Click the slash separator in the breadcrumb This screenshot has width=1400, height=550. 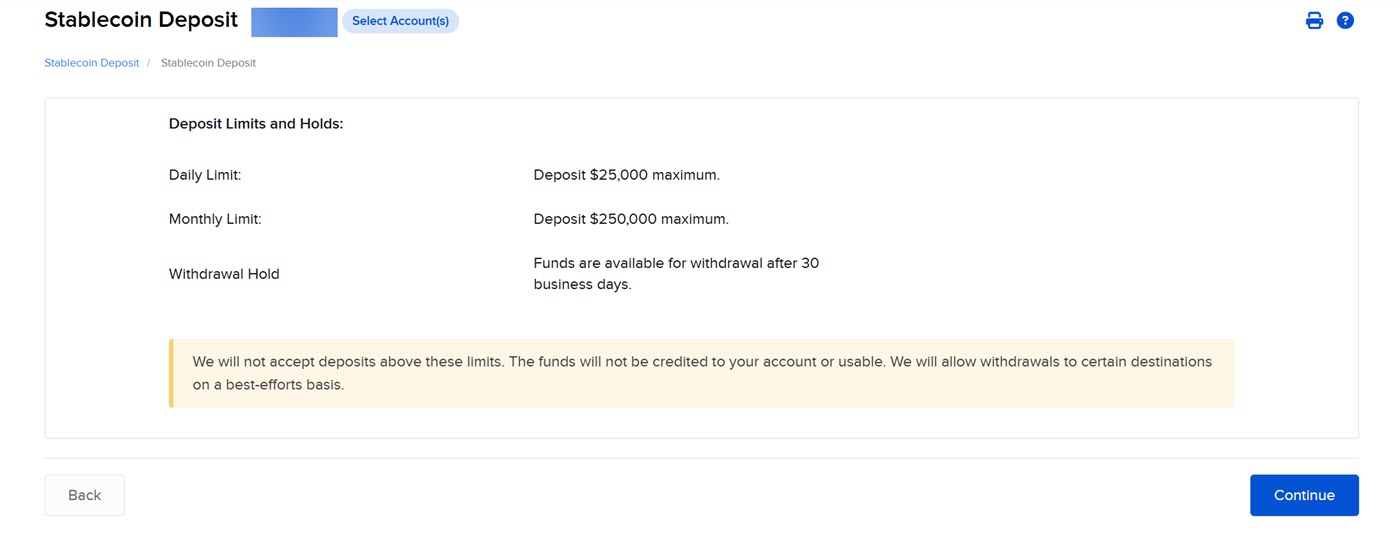click(x=149, y=63)
